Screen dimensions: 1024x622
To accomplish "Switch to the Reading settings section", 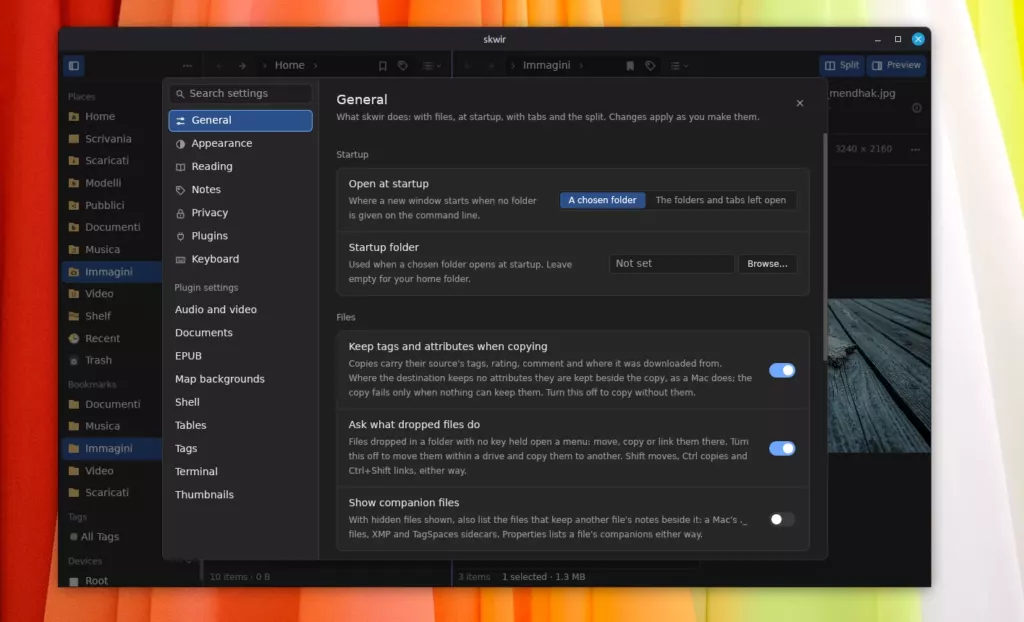I will coord(240,167).
